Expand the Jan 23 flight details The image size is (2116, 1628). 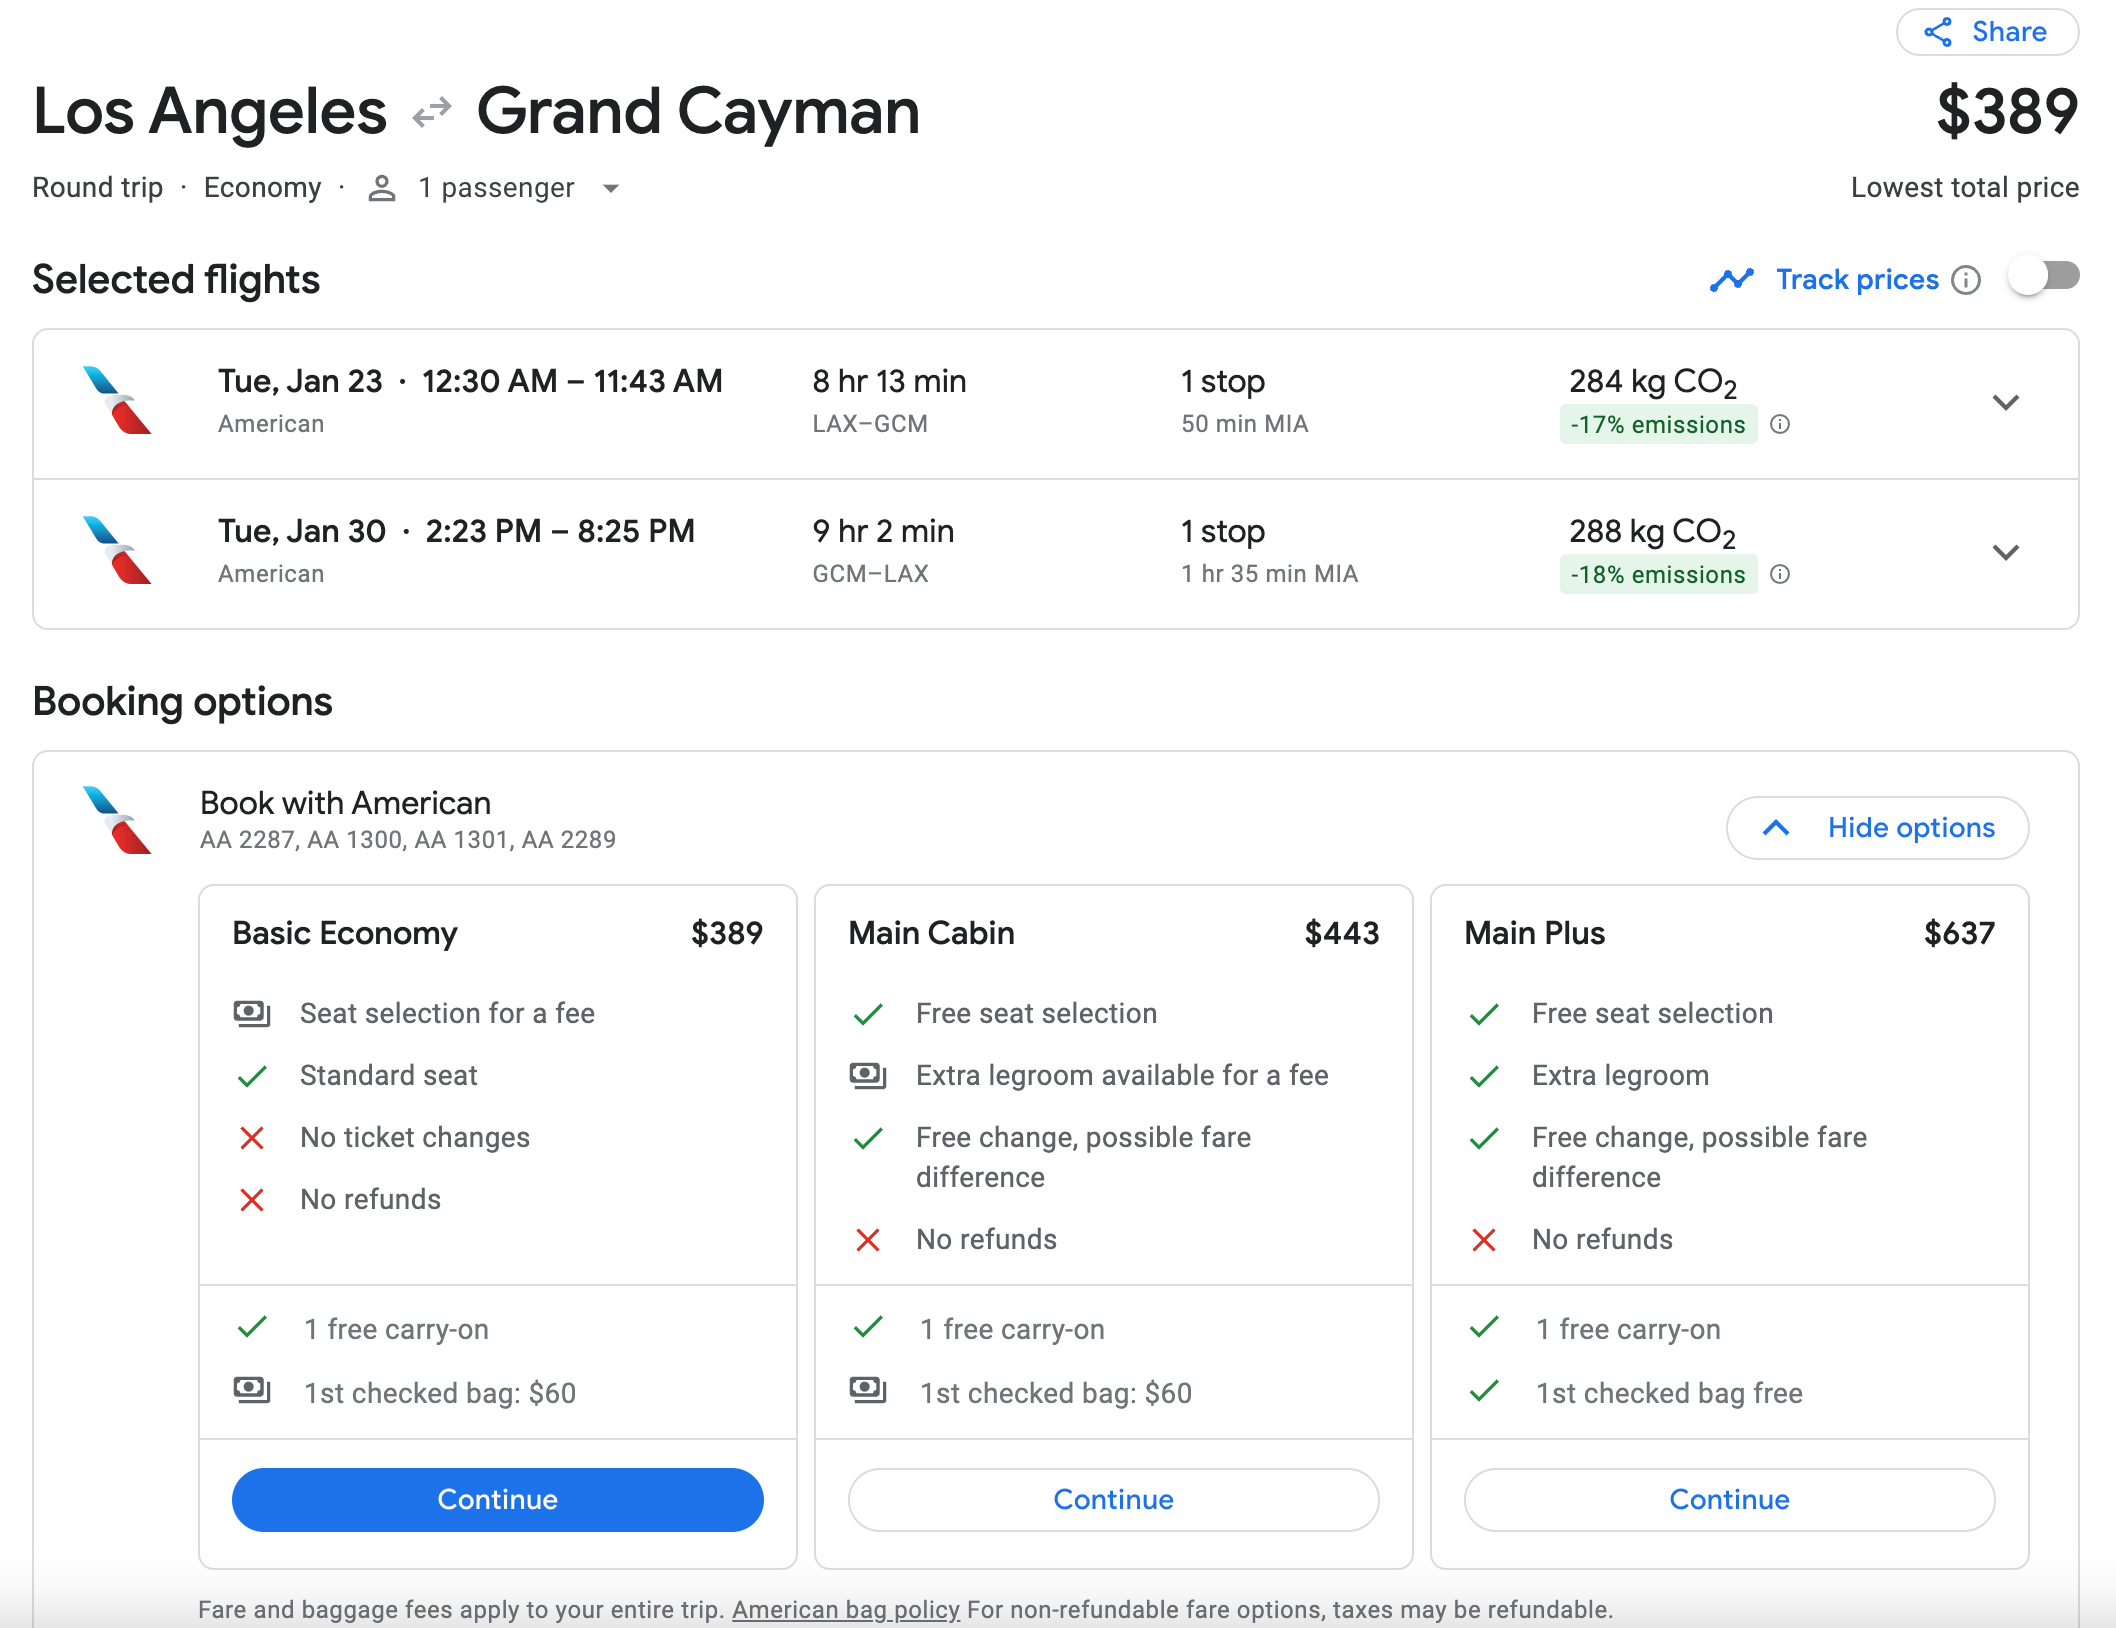click(x=2005, y=403)
